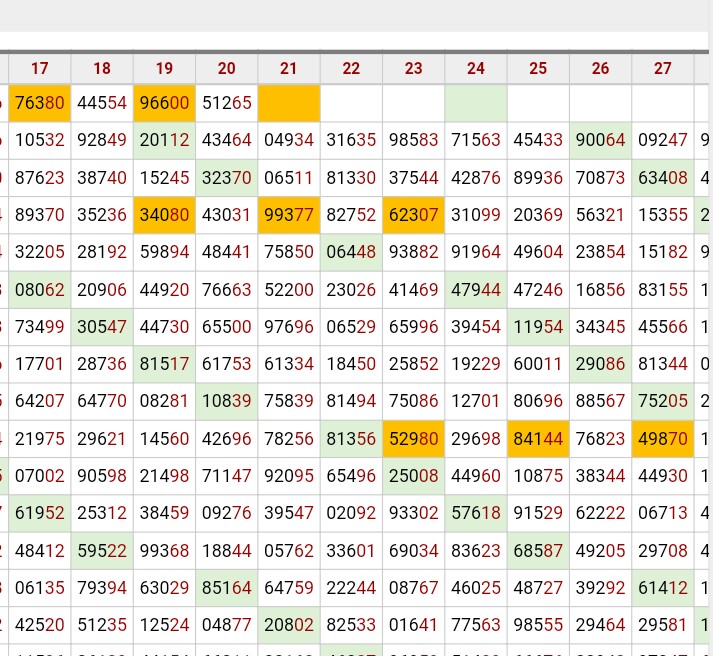Click the green cell 61412

pos(663,588)
